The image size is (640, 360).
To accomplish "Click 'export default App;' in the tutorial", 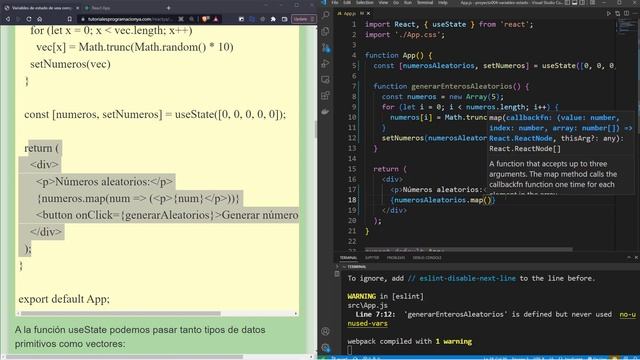I will (x=64, y=299).
